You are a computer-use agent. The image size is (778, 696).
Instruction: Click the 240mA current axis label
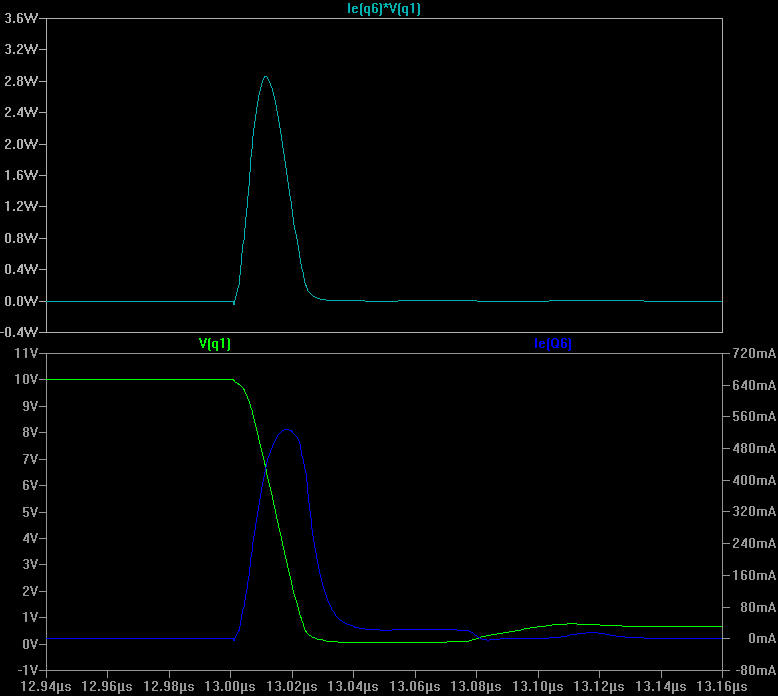click(x=754, y=543)
